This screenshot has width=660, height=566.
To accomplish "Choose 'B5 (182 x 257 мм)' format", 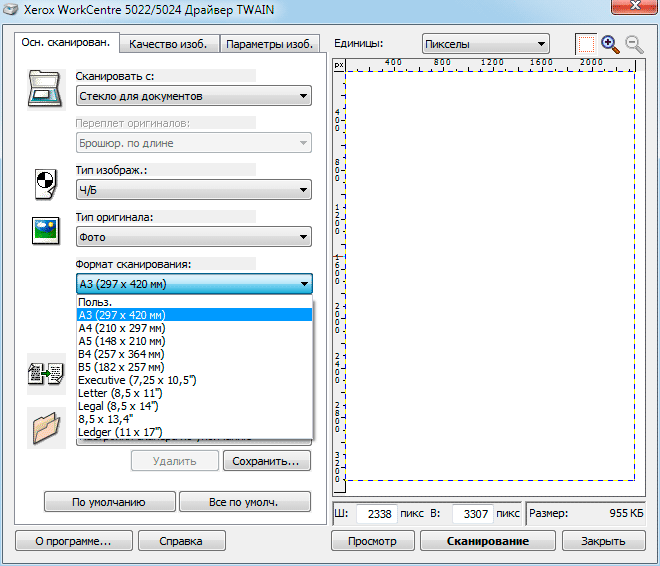I will tap(194, 367).
